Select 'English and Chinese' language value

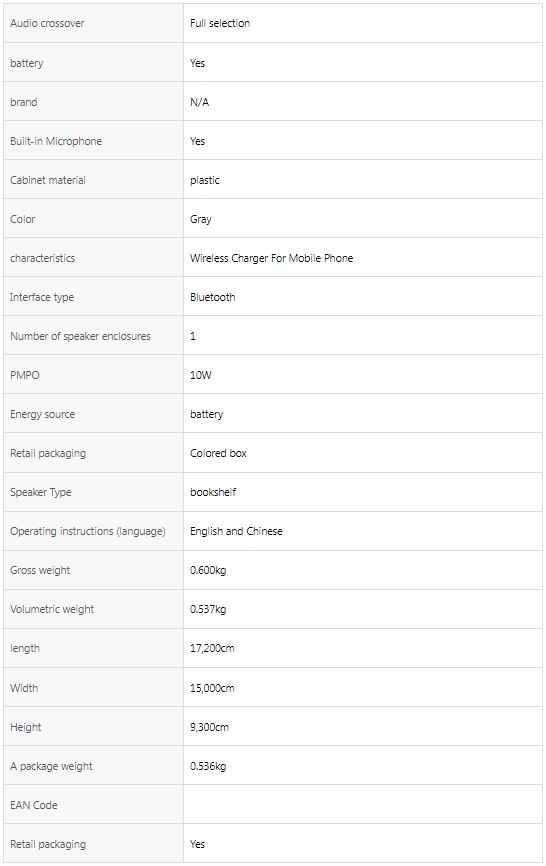(x=236, y=531)
